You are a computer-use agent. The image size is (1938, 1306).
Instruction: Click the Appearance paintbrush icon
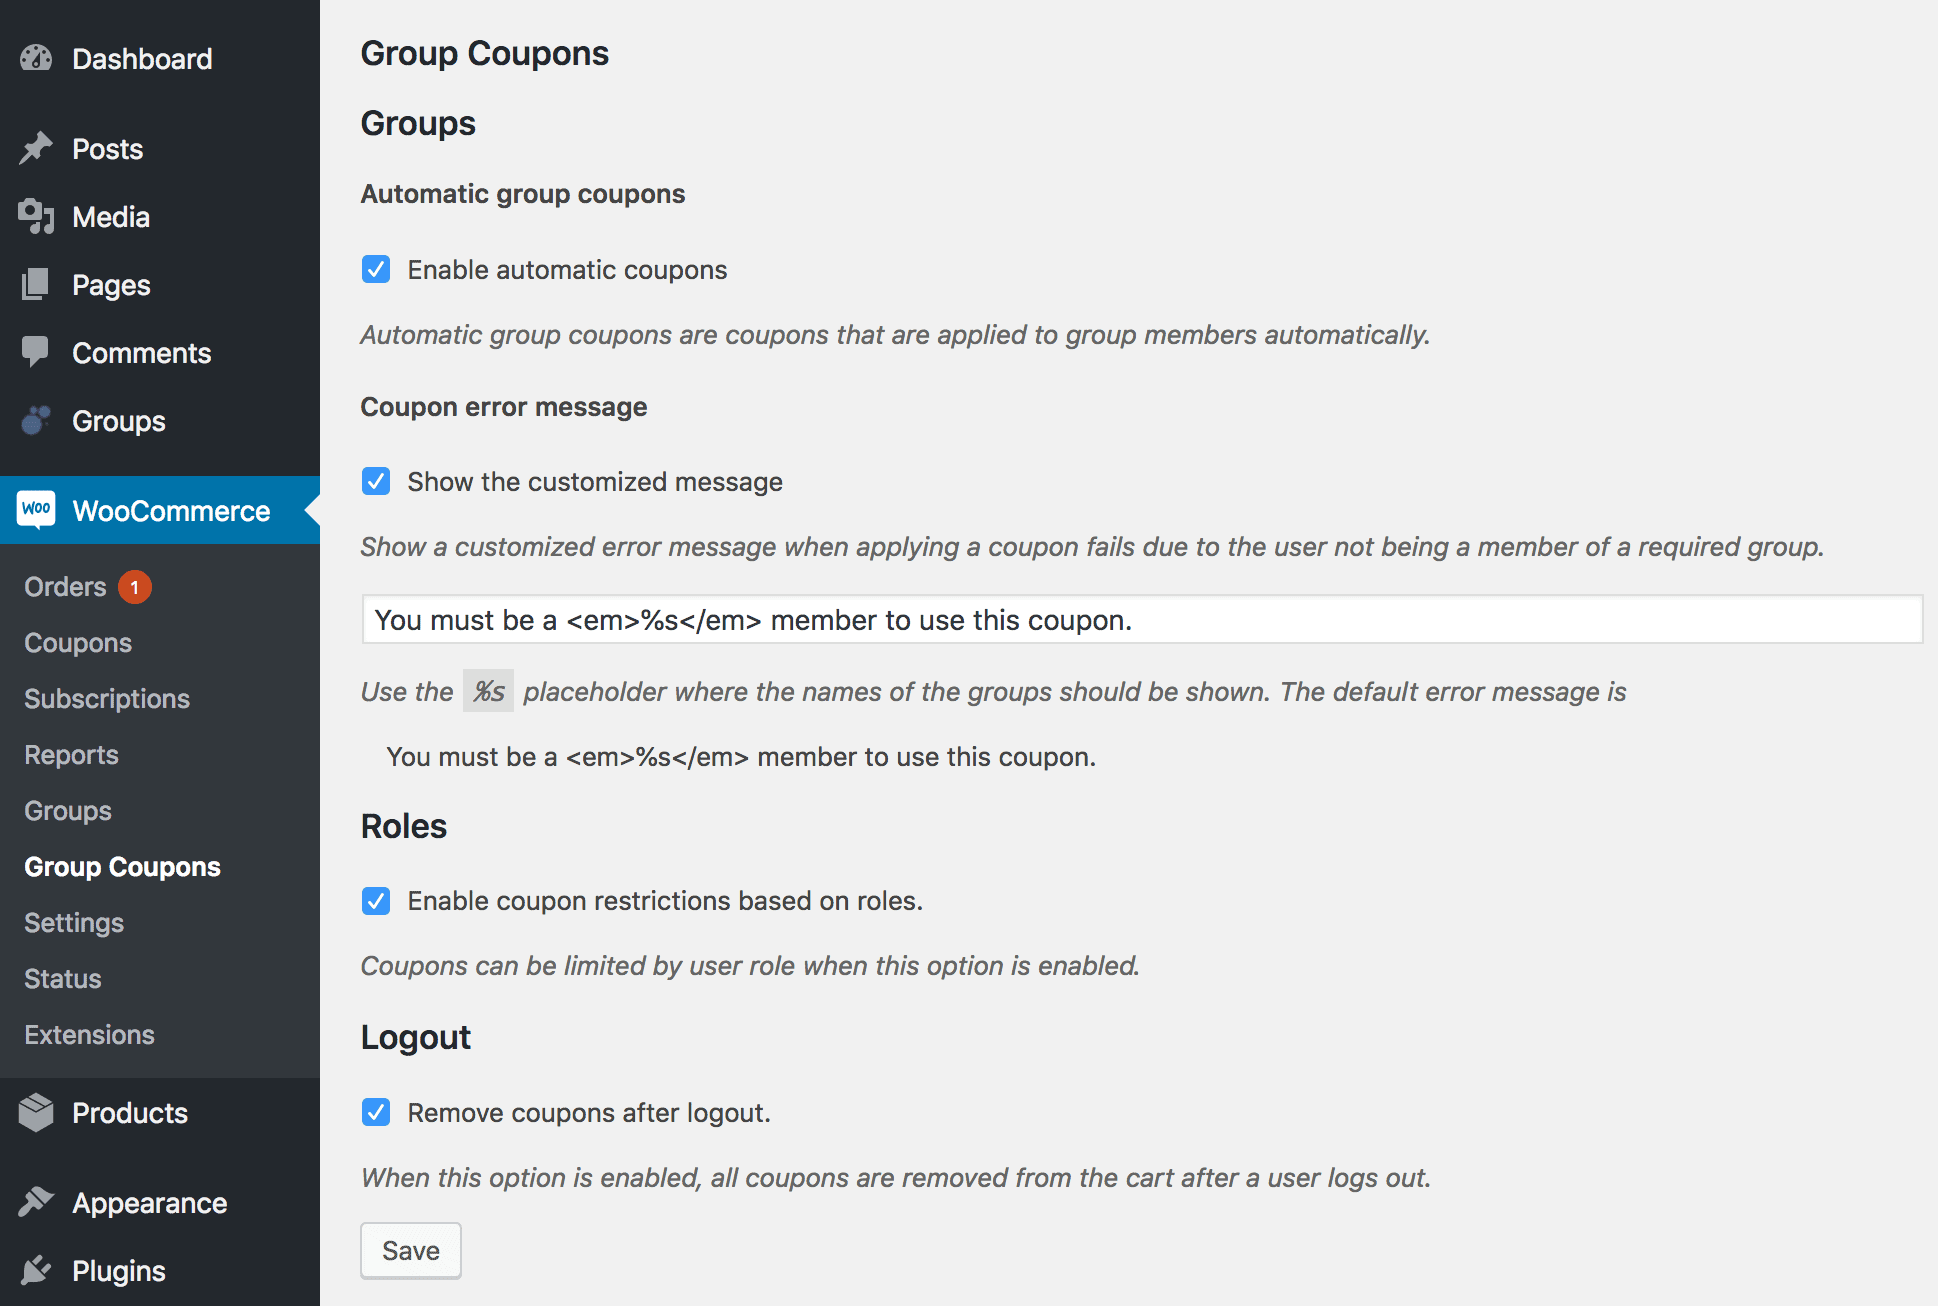[36, 1202]
